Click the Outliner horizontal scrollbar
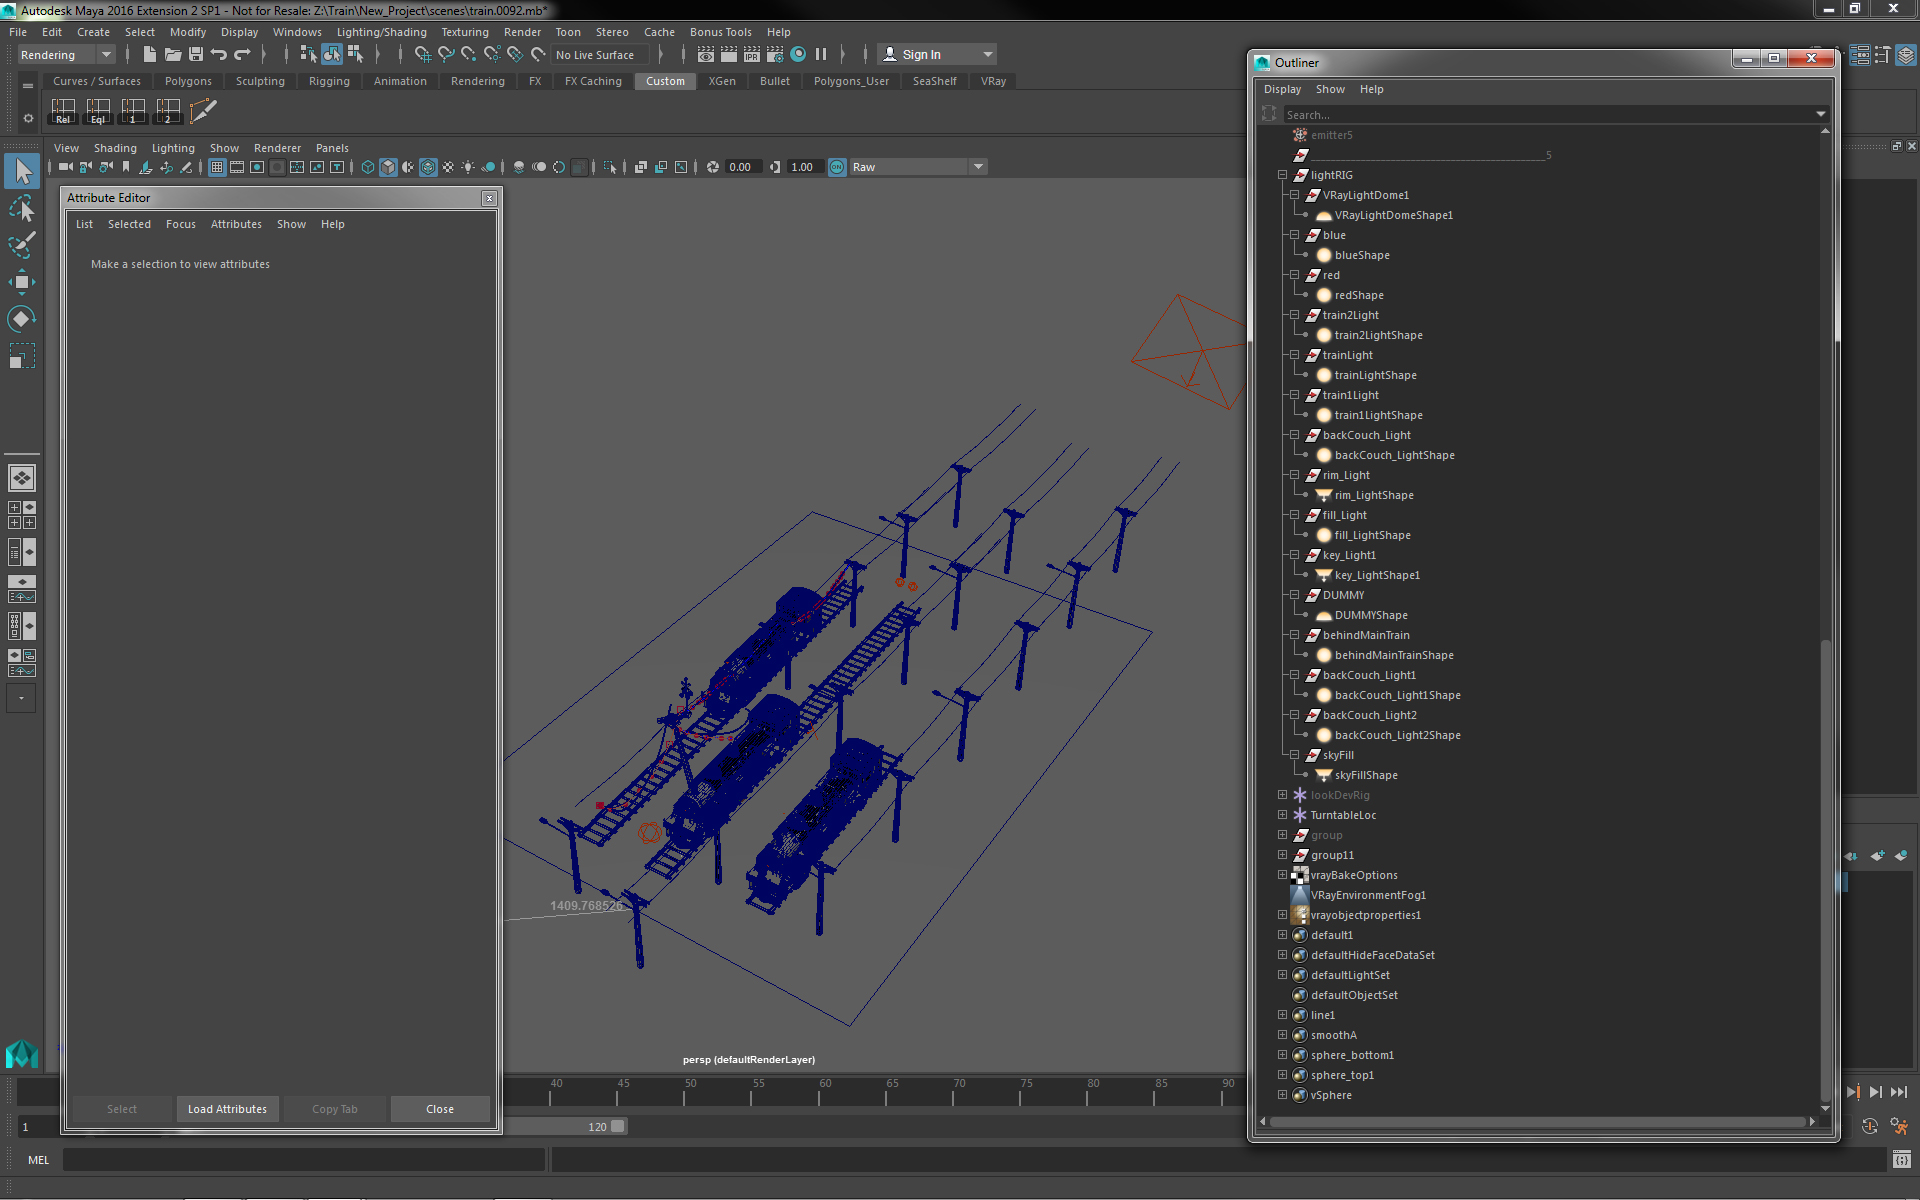 tap(1537, 1122)
